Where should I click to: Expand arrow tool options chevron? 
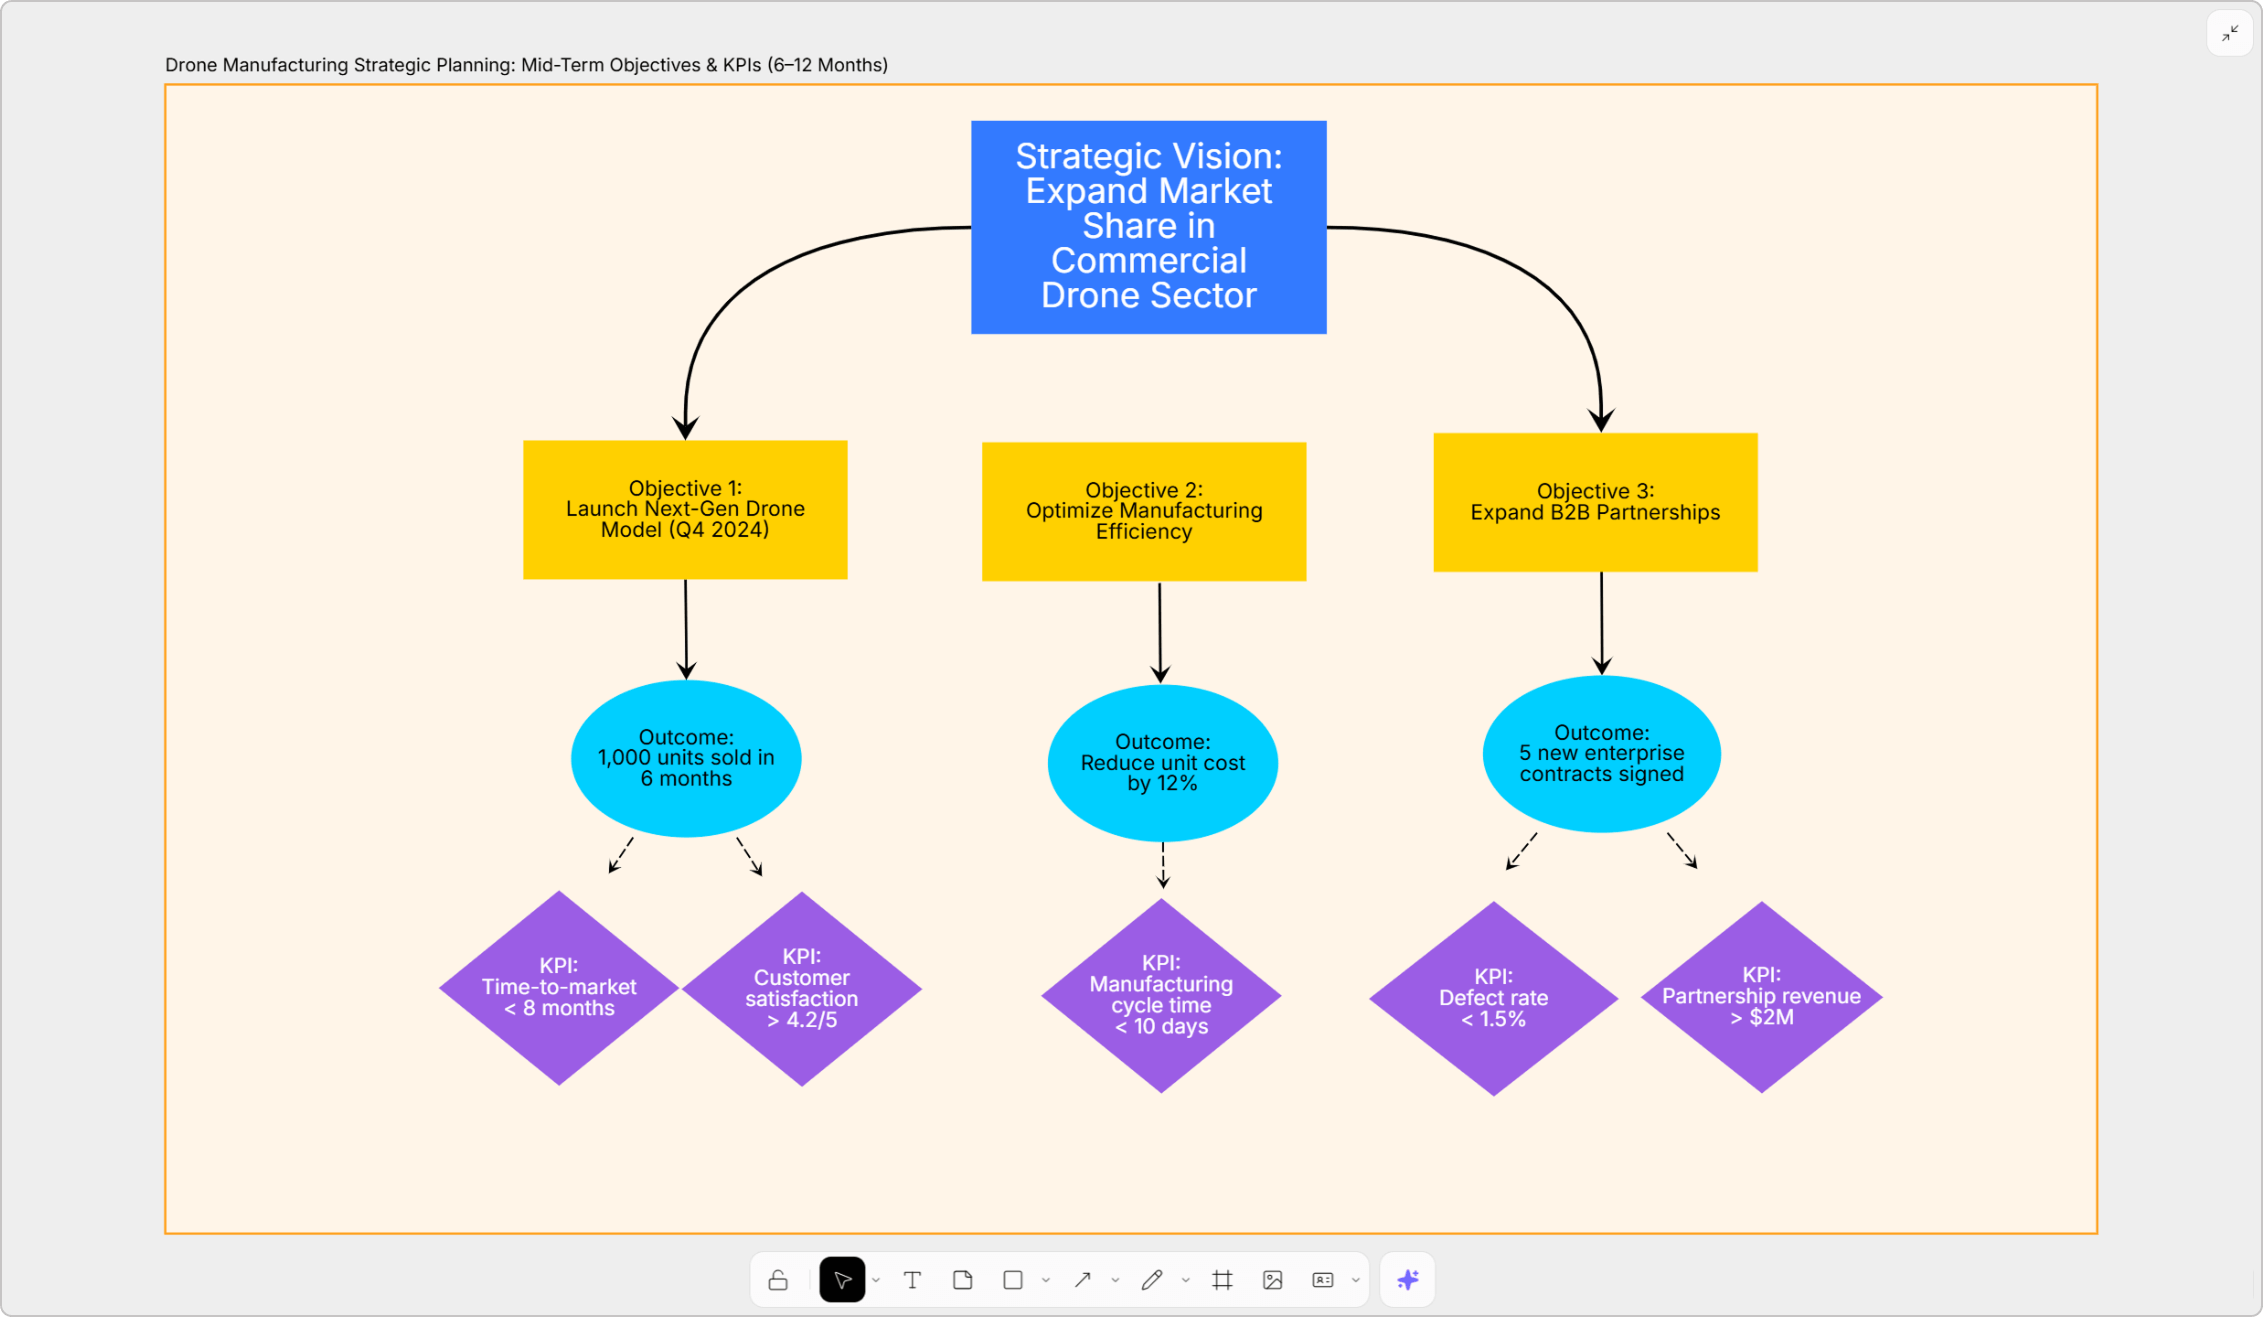pyautogui.click(x=1115, y=1281)
